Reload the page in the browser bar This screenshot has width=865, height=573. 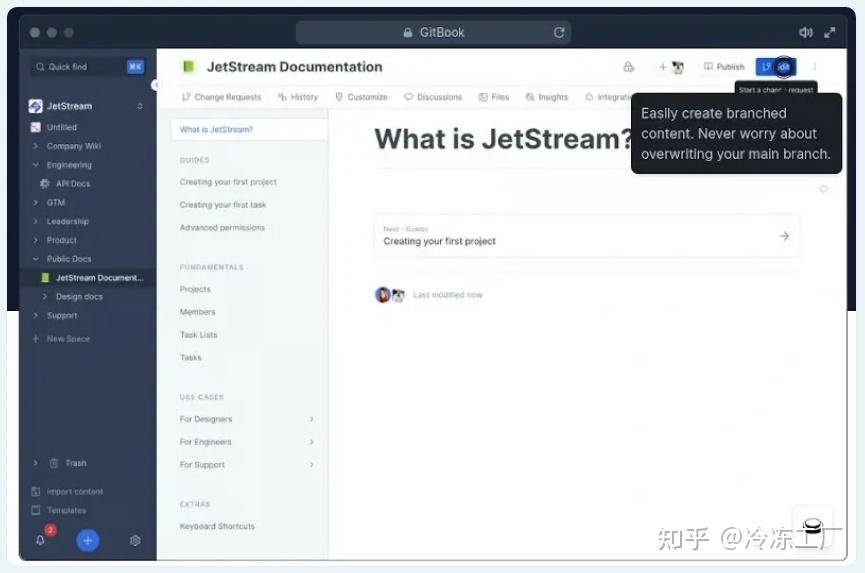point(559,33)
